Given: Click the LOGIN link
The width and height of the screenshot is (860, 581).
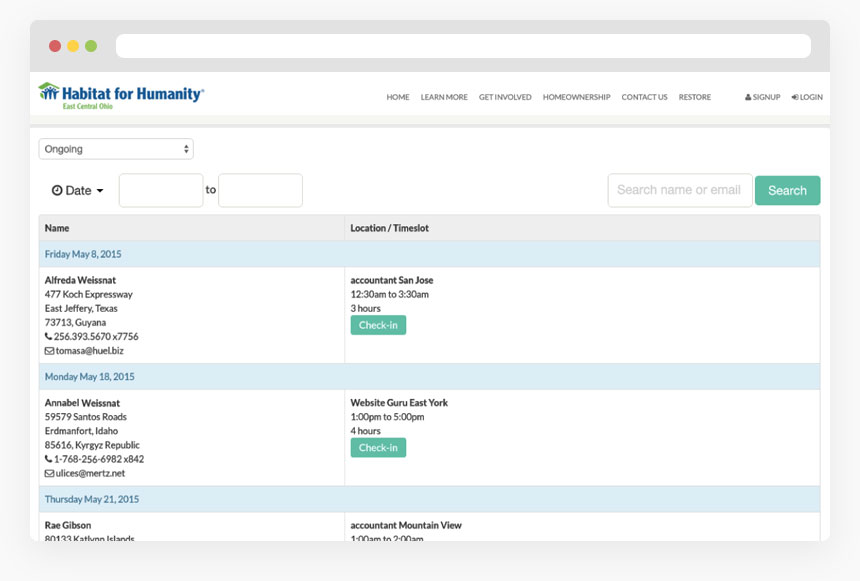Looking at the screenshot, I should (x=807, y=97).
